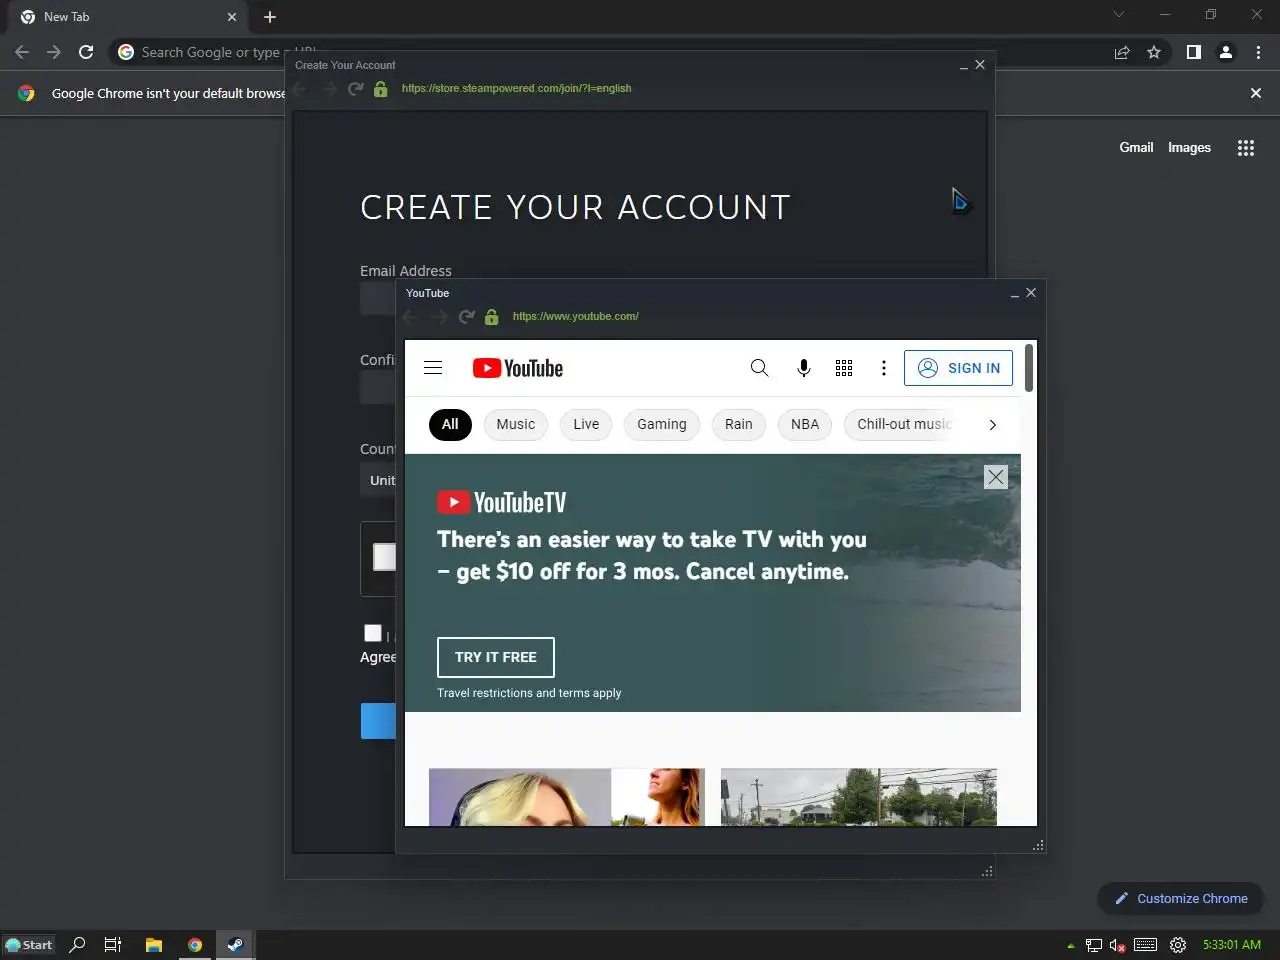Viewport: 1280px width, 960px height.
Task: Click Customize Chrome button
Action: pos(1181,898)
